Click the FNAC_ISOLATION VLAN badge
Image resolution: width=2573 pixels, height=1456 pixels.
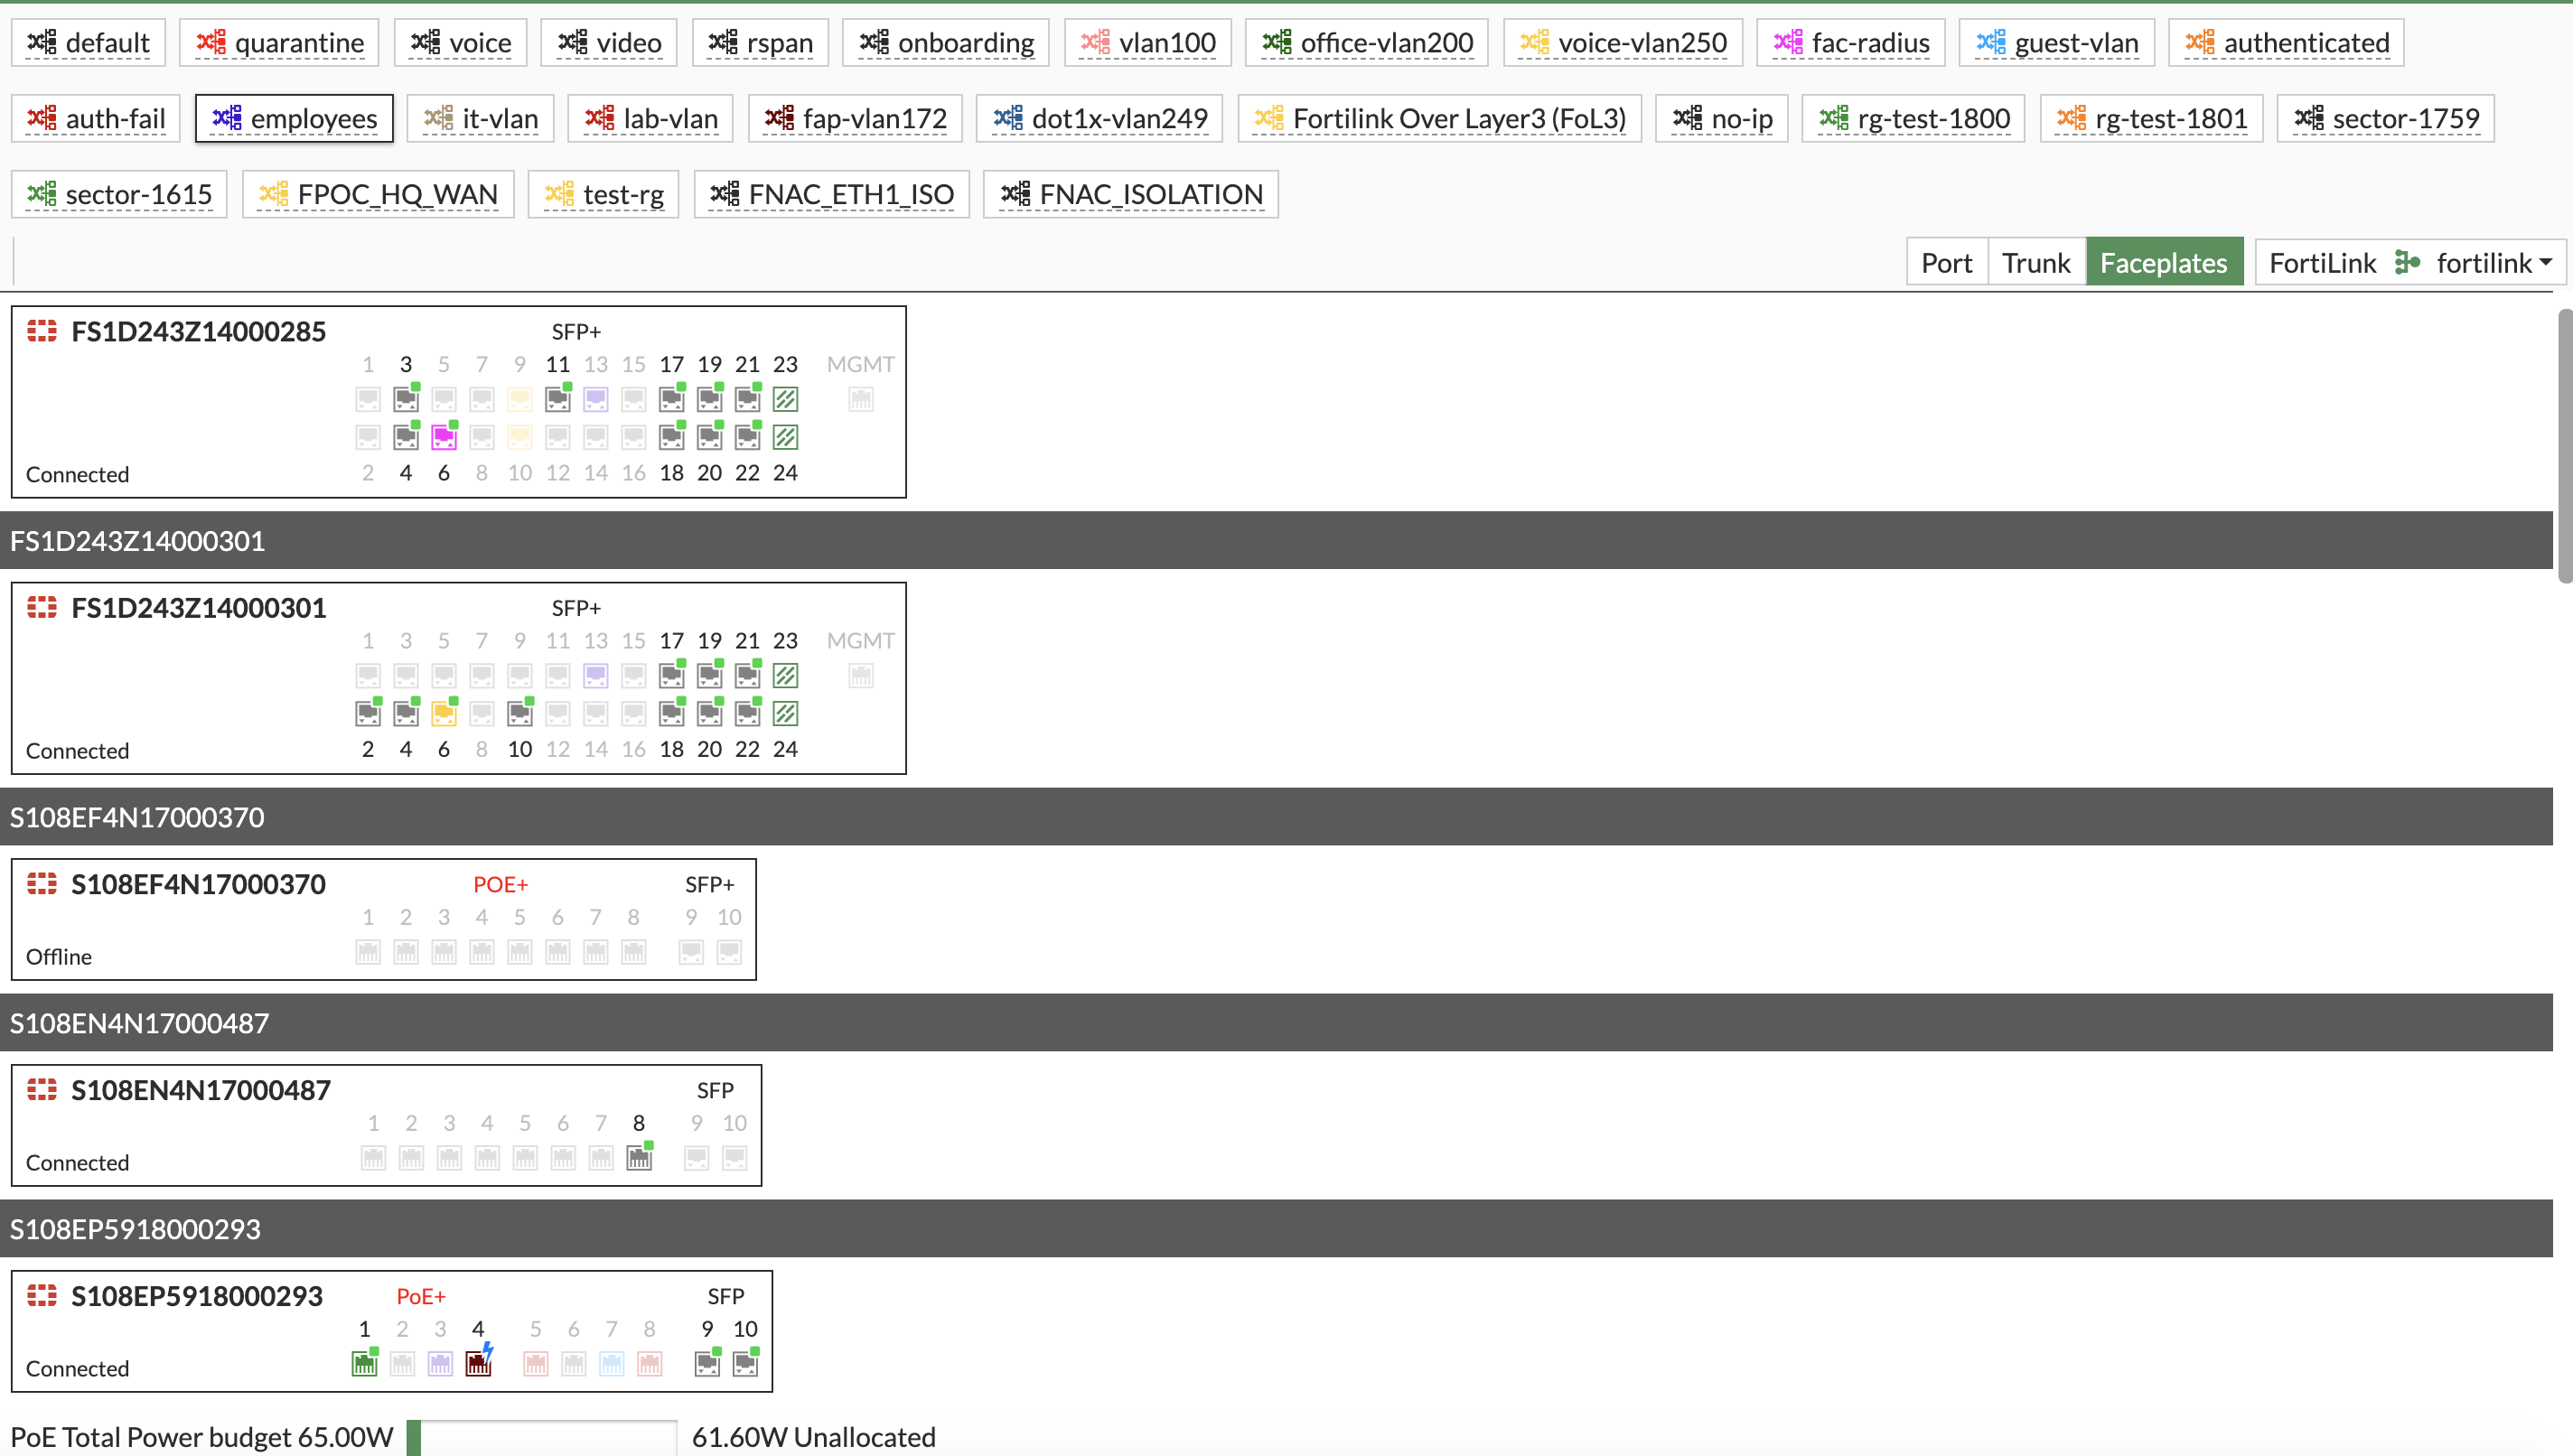[x=1130, y=193]
